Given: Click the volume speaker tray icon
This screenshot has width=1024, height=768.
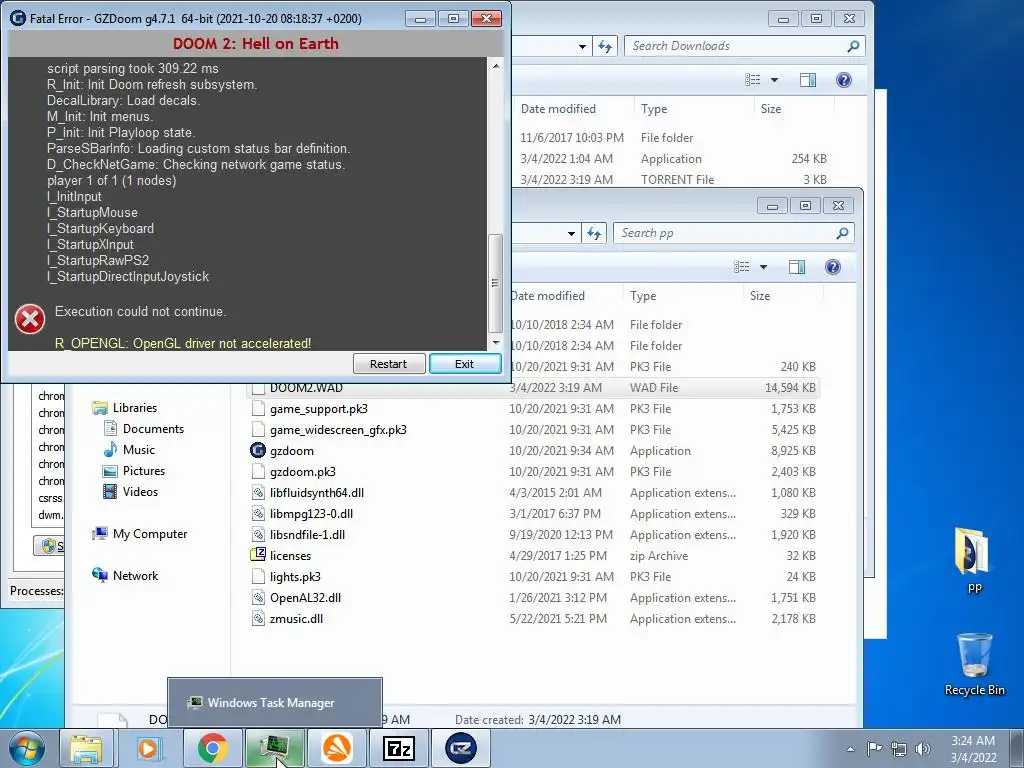Looking at the screenshot, I should 922,749.
